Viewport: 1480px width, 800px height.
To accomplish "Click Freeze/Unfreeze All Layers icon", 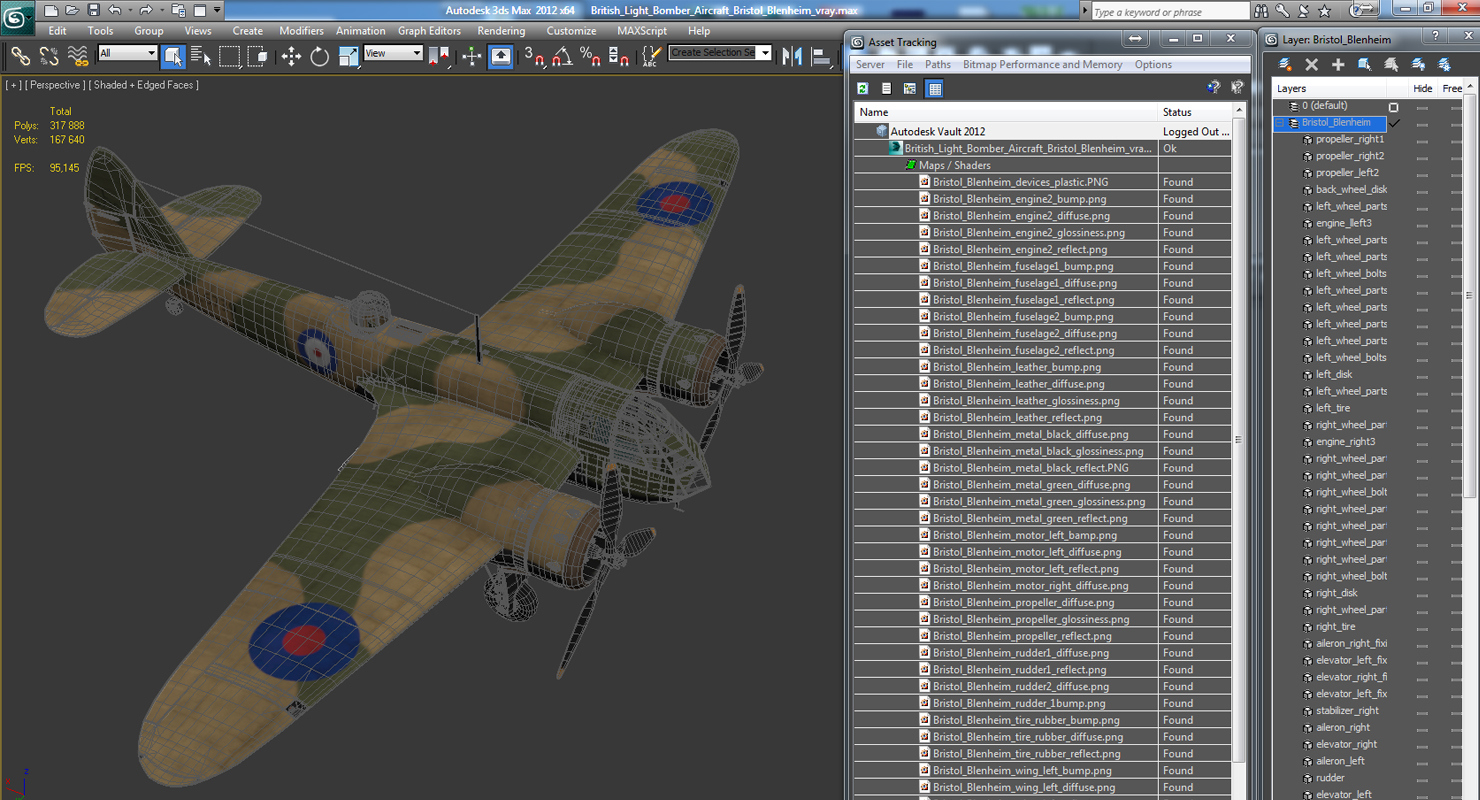I will (x=1444, y=64).
